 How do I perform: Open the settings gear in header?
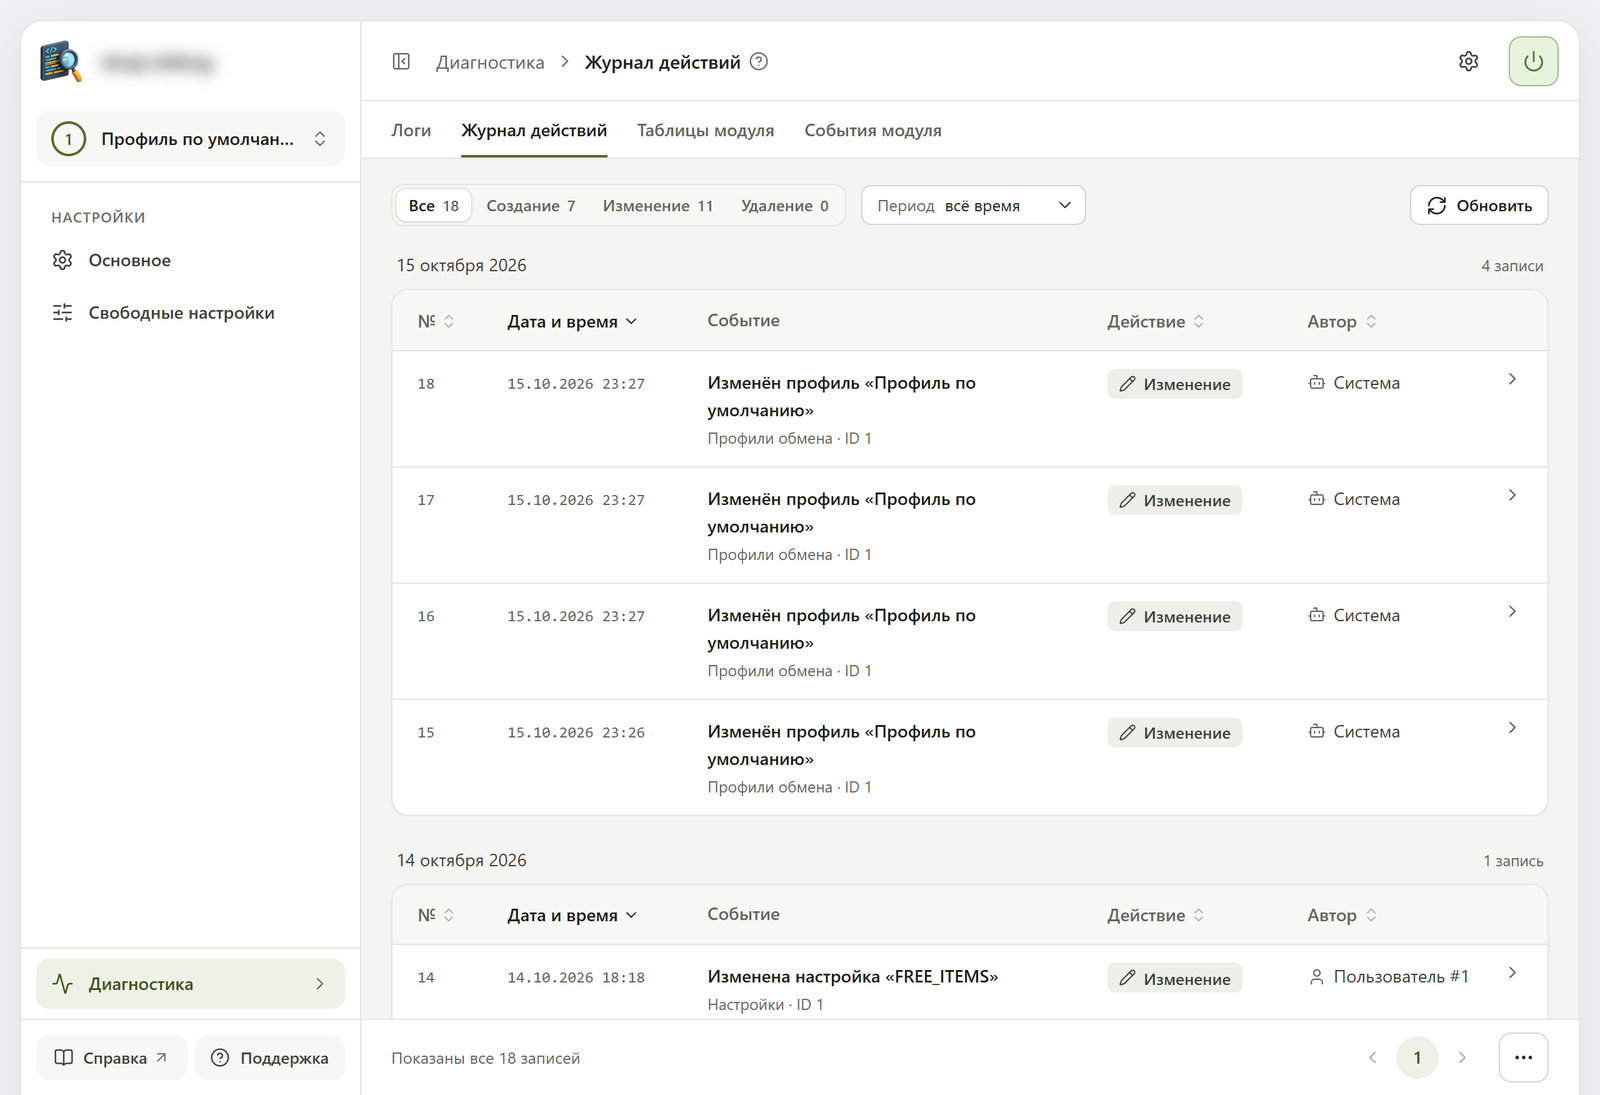pos(1468,62)
